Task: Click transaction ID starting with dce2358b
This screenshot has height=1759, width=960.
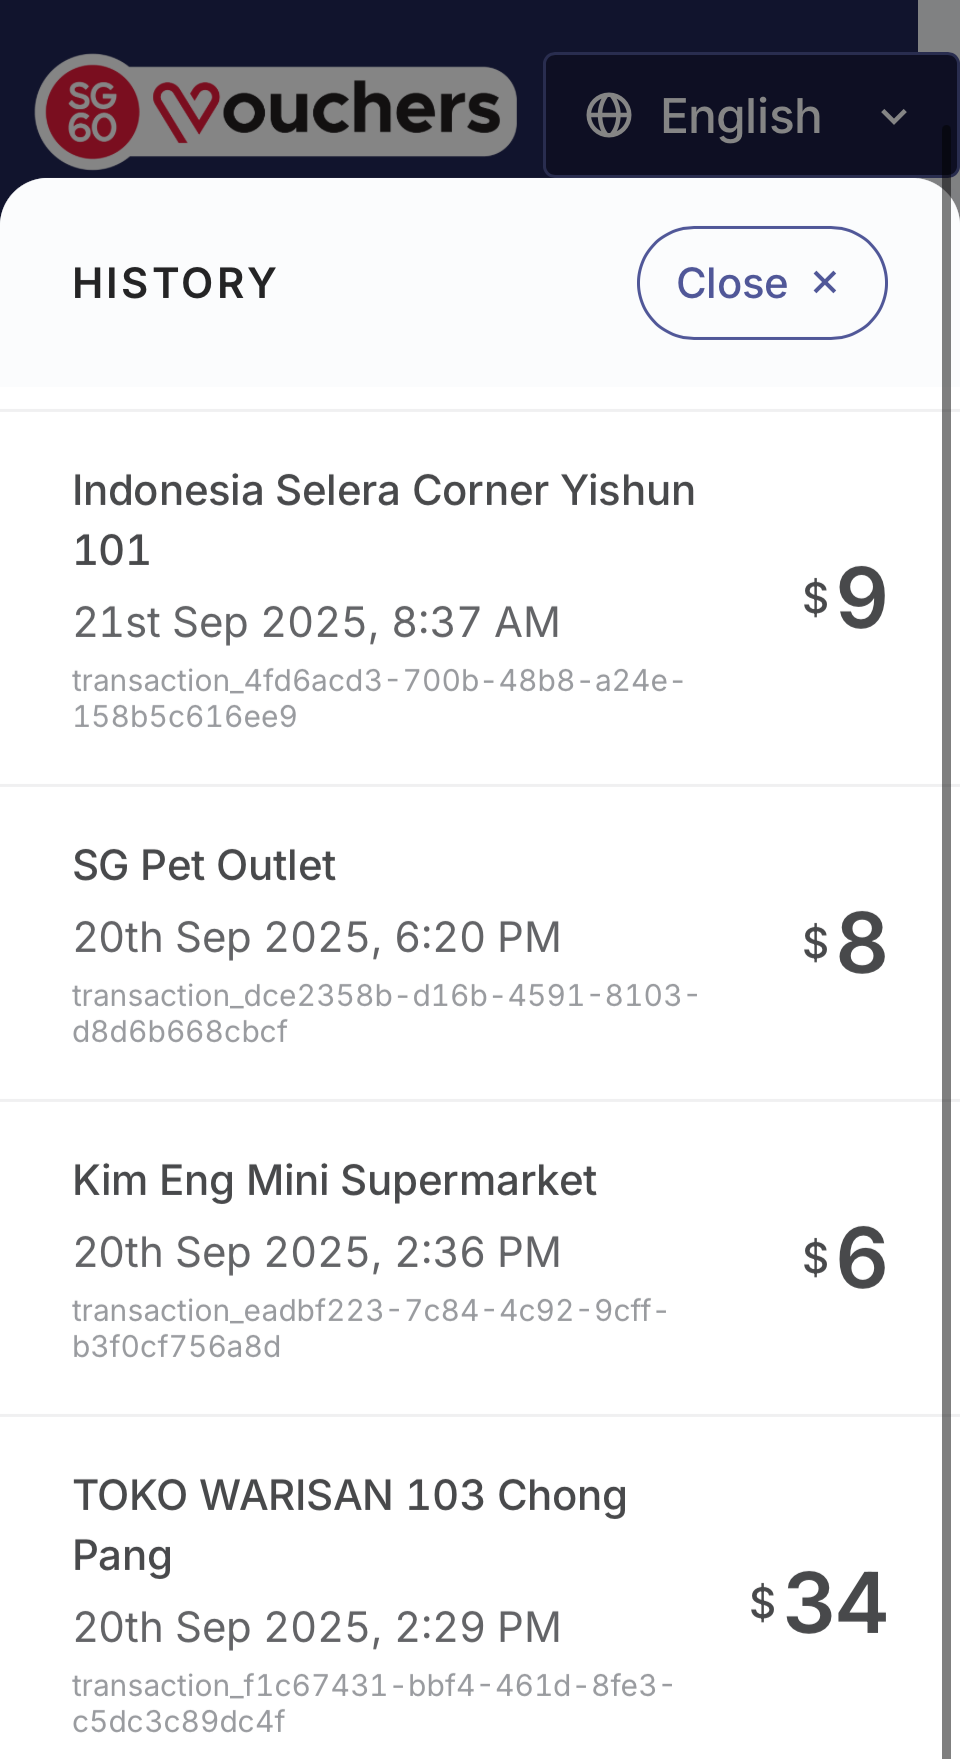Action: [385, 1013]
